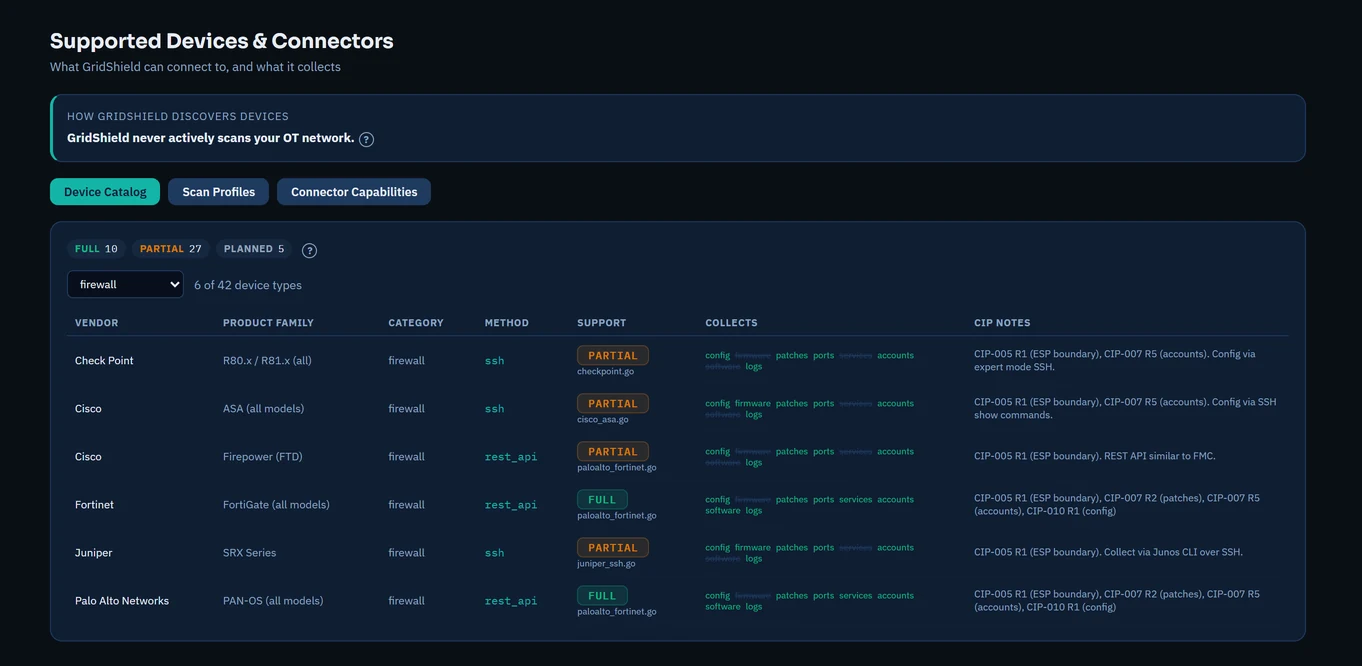Select the Juniper vendor cell

click(94, 552)
